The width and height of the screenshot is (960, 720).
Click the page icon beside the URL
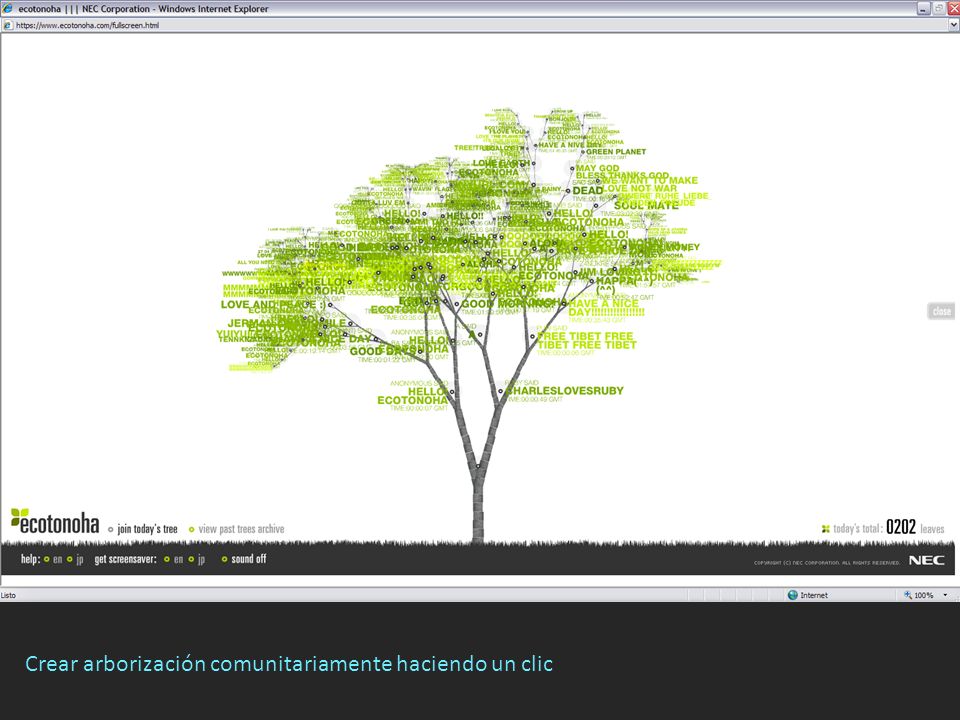8,25
